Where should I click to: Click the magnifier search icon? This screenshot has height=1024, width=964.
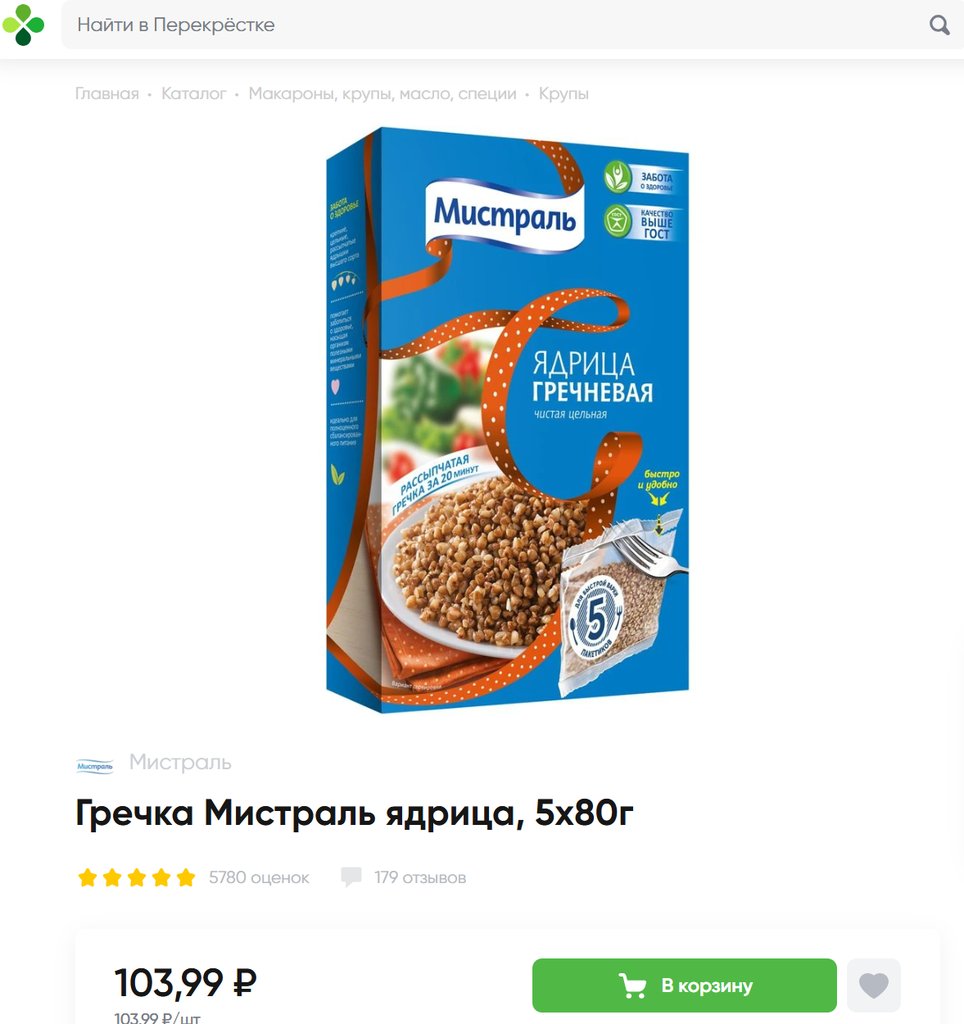pyautogui.click(x=939, y=25)
